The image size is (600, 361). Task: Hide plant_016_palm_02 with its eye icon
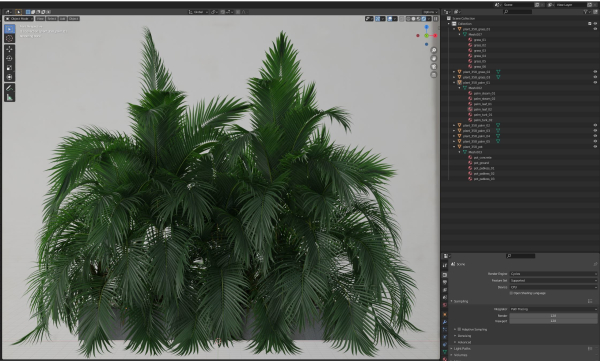coord(595,125)
